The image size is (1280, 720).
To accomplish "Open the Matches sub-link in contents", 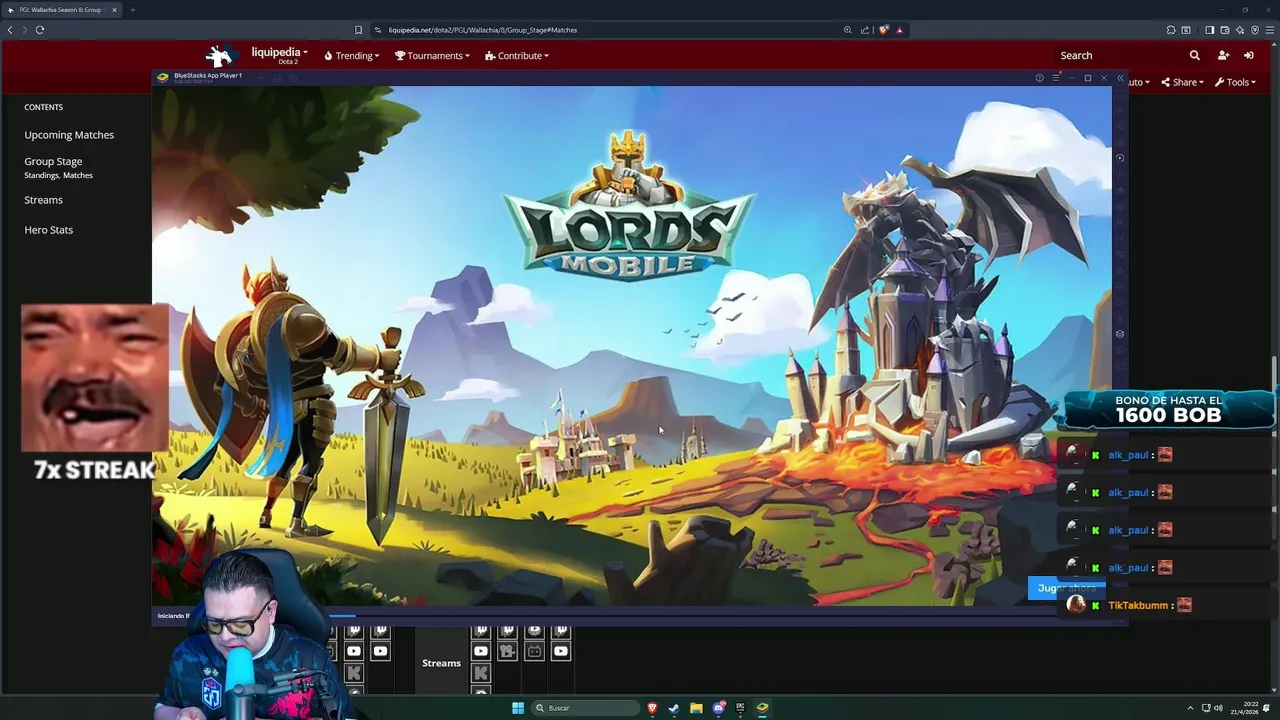I will [x=78, y=175].
